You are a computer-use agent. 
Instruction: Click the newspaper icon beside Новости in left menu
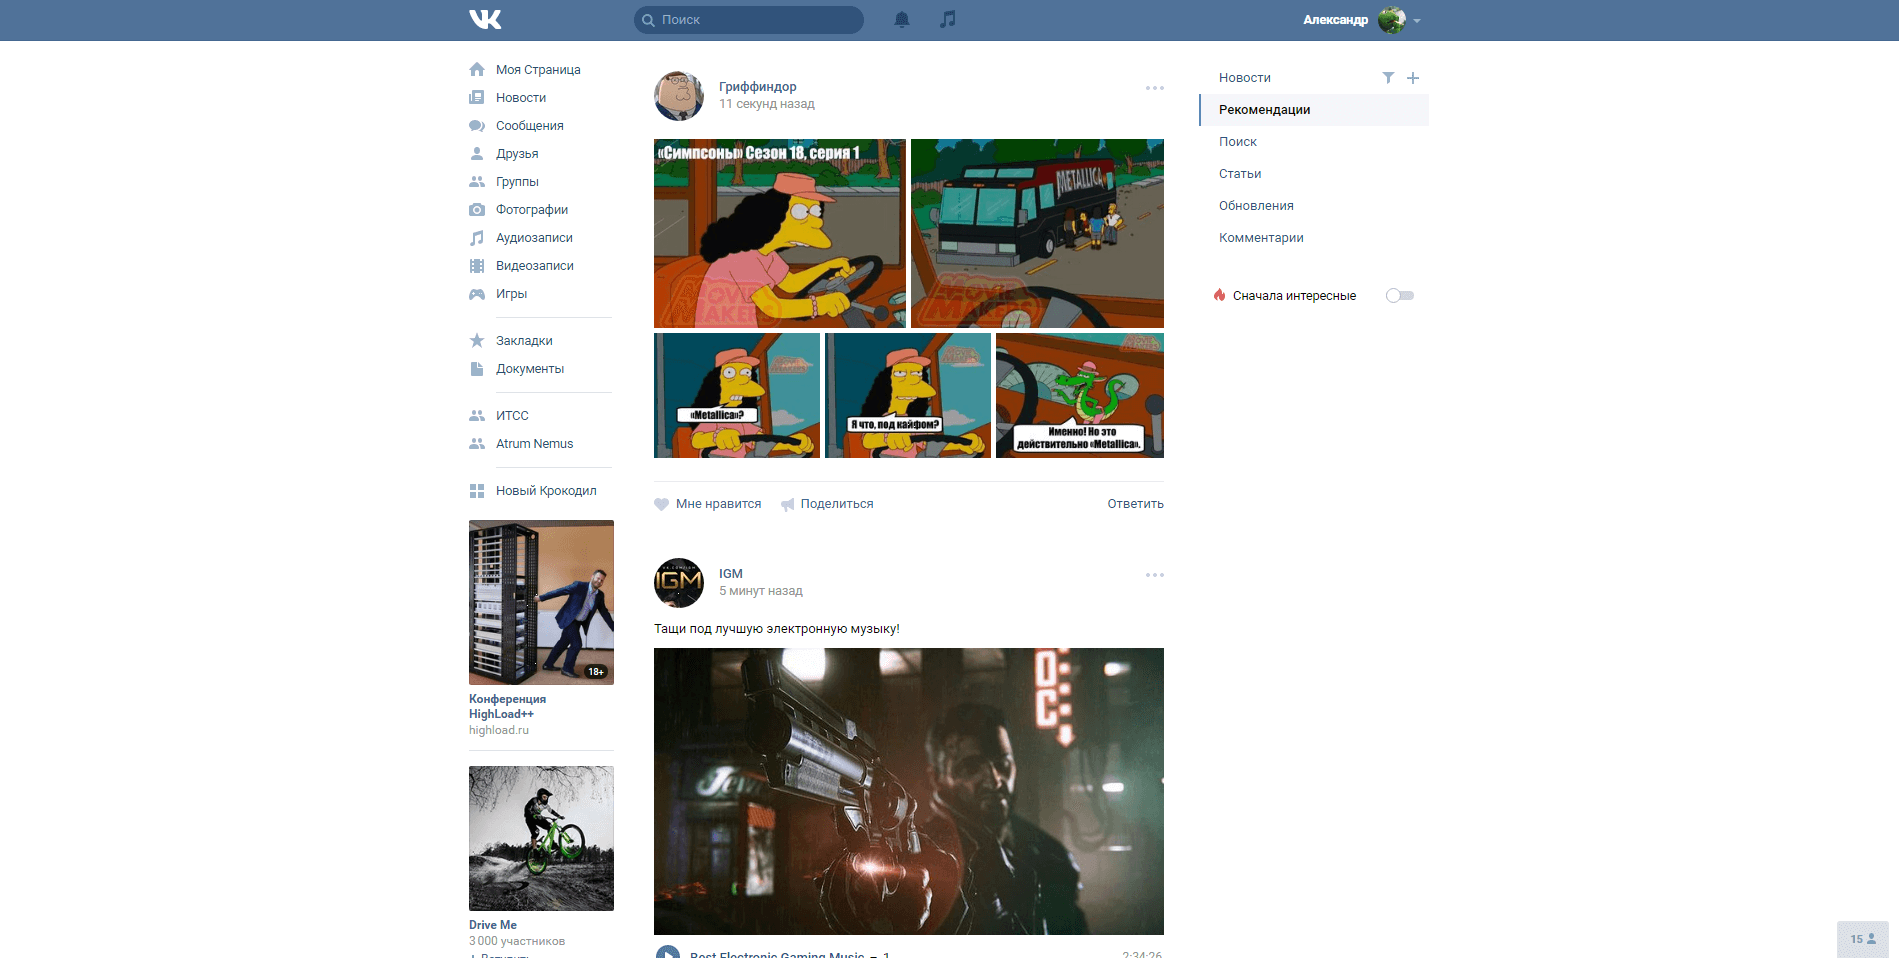click(477, 98)
